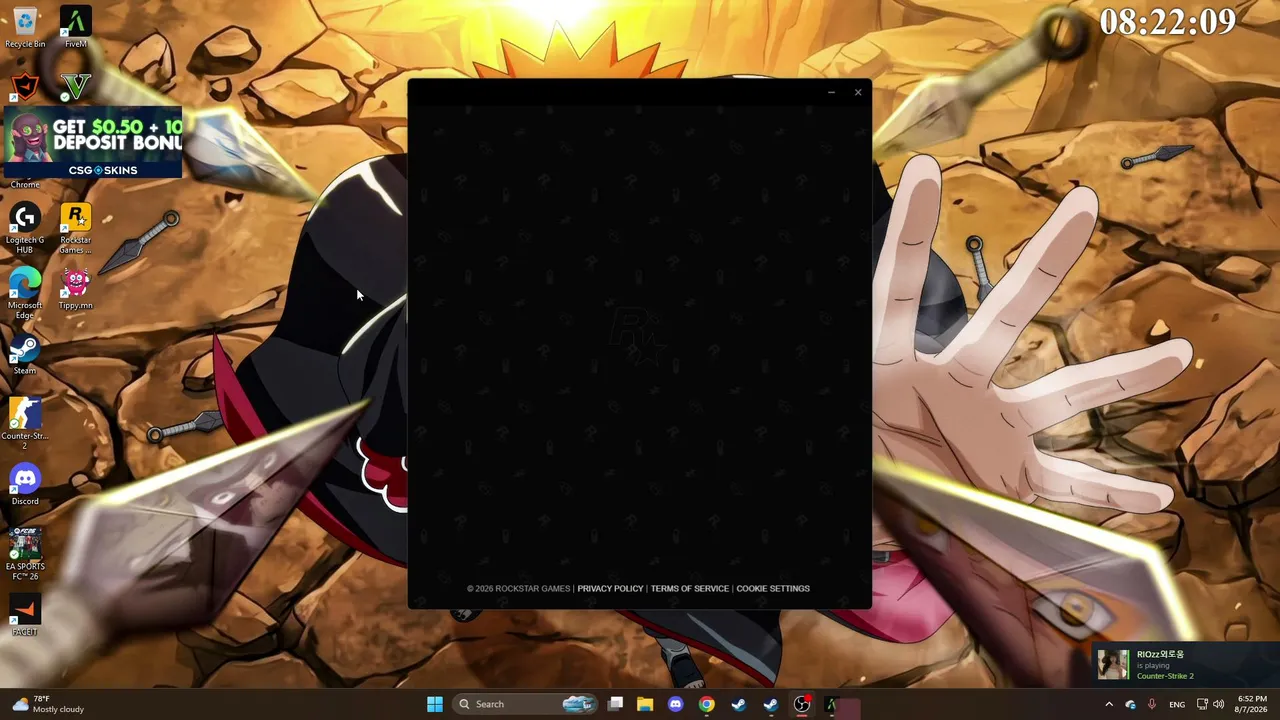Open the Cookie Settings link
Viewport: 1280px width, 720px height.
coord(773,588)
